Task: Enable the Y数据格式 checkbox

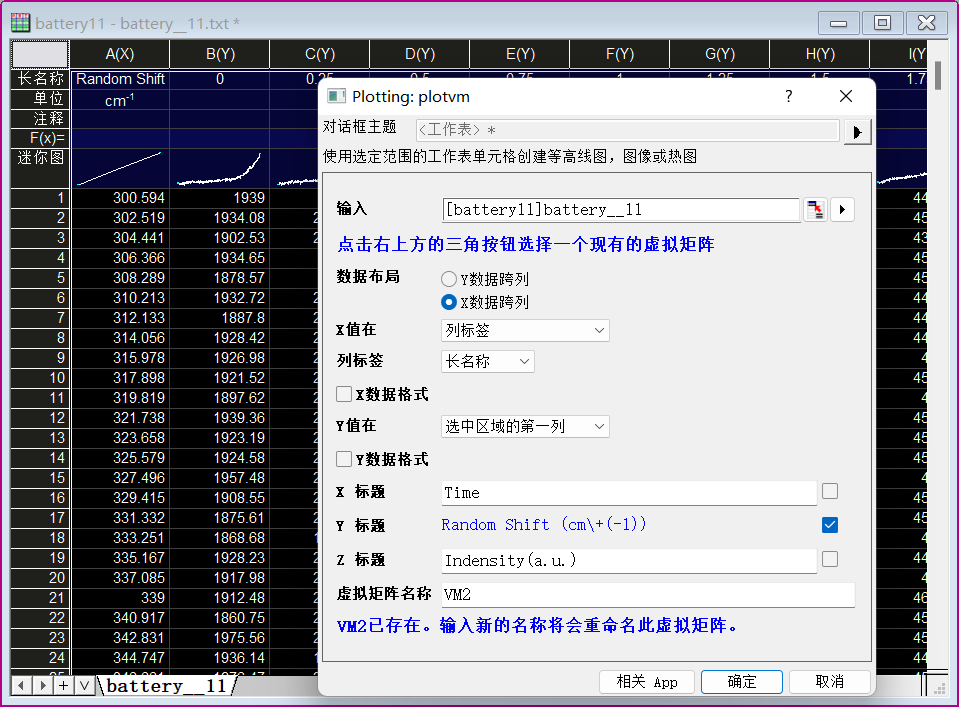Action: coord(344,459)
